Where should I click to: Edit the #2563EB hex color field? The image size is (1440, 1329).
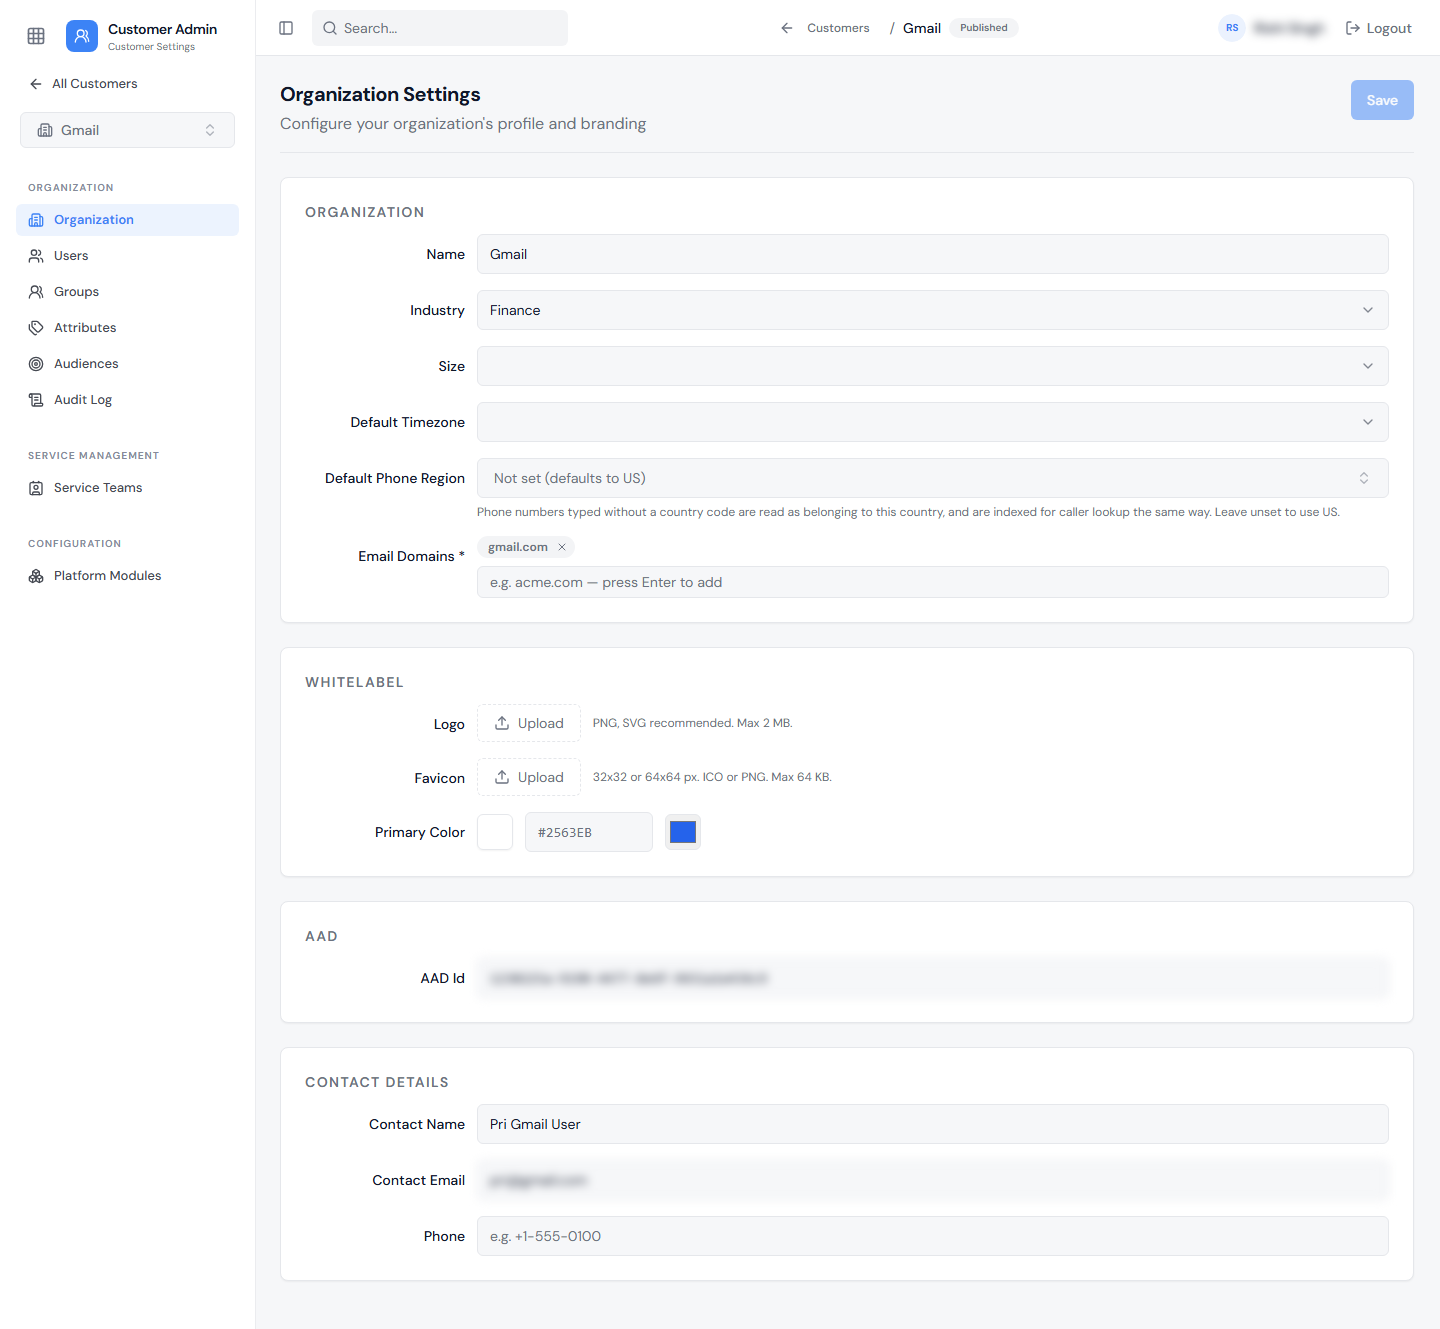click(x=589, y=832)
